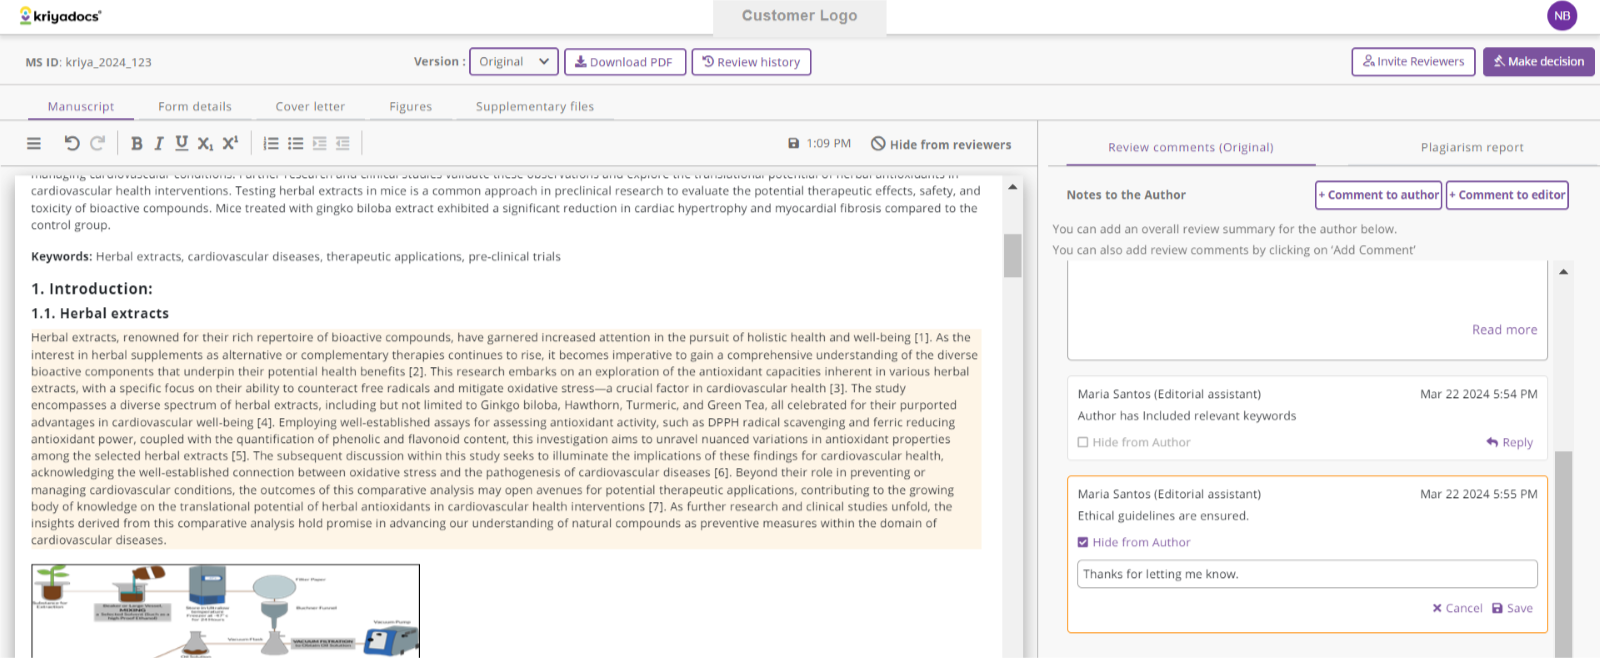This screenshot has width=1600, height=658.
Task: Add a Comment to author
Action: click(1379, 195)
